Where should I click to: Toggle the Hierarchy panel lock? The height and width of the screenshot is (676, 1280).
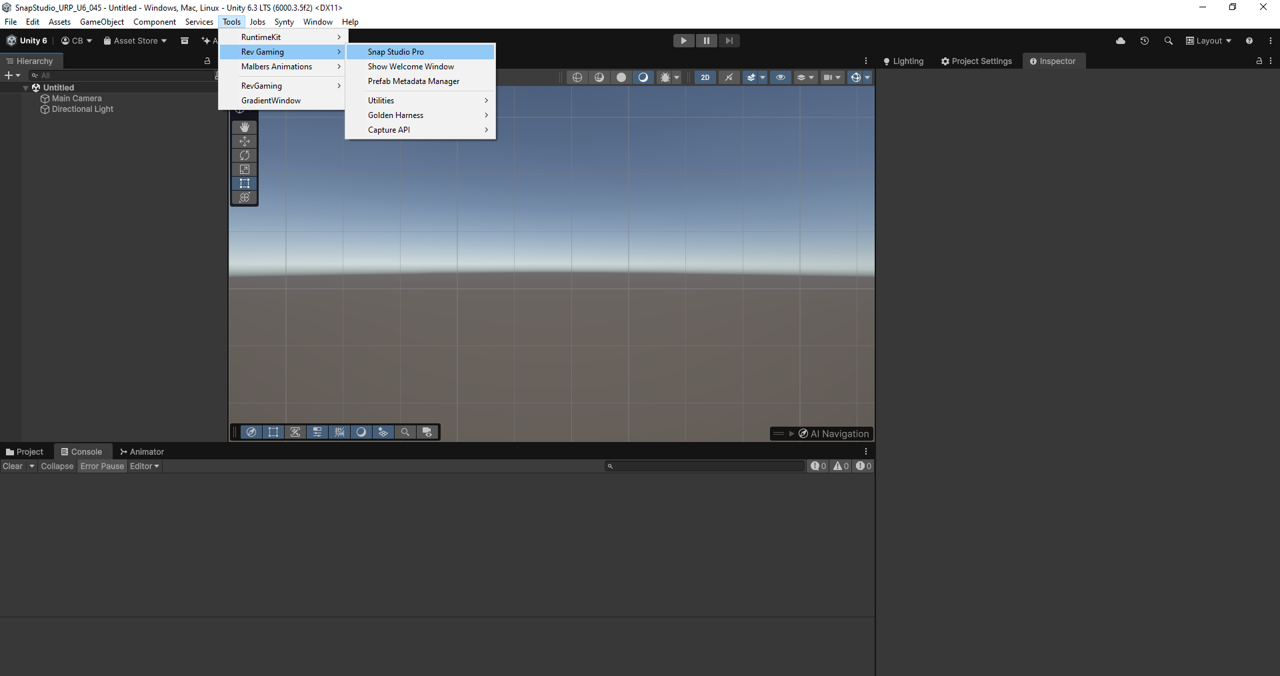[207, 61]
